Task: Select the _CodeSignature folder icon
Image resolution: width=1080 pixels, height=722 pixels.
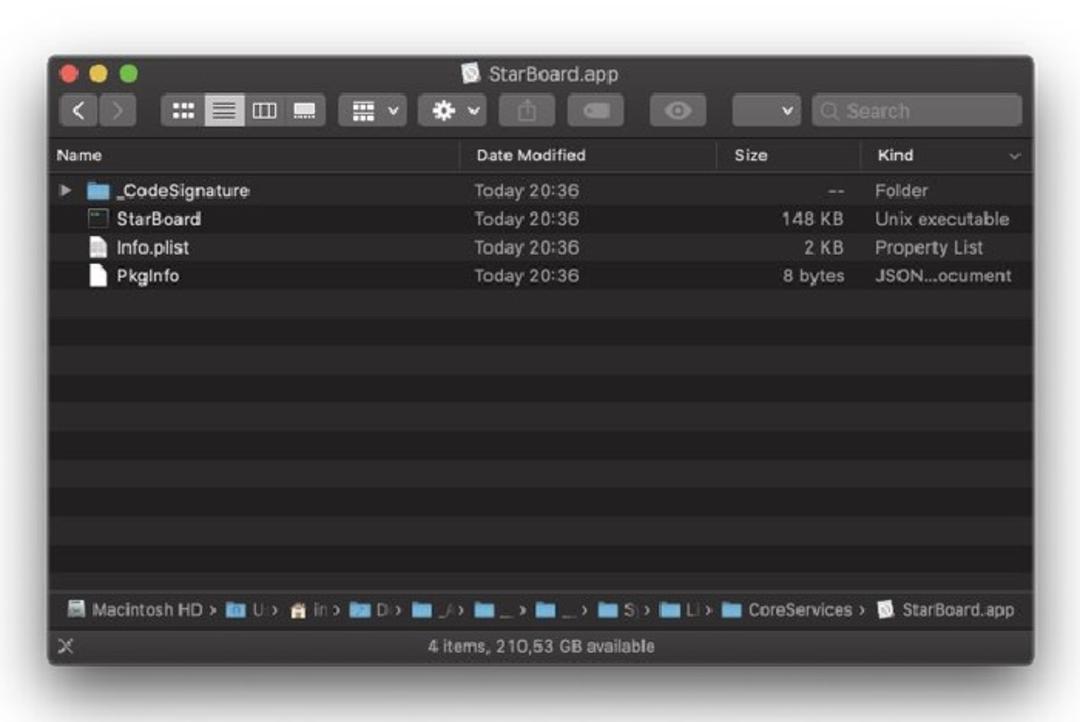Action: 98,191
